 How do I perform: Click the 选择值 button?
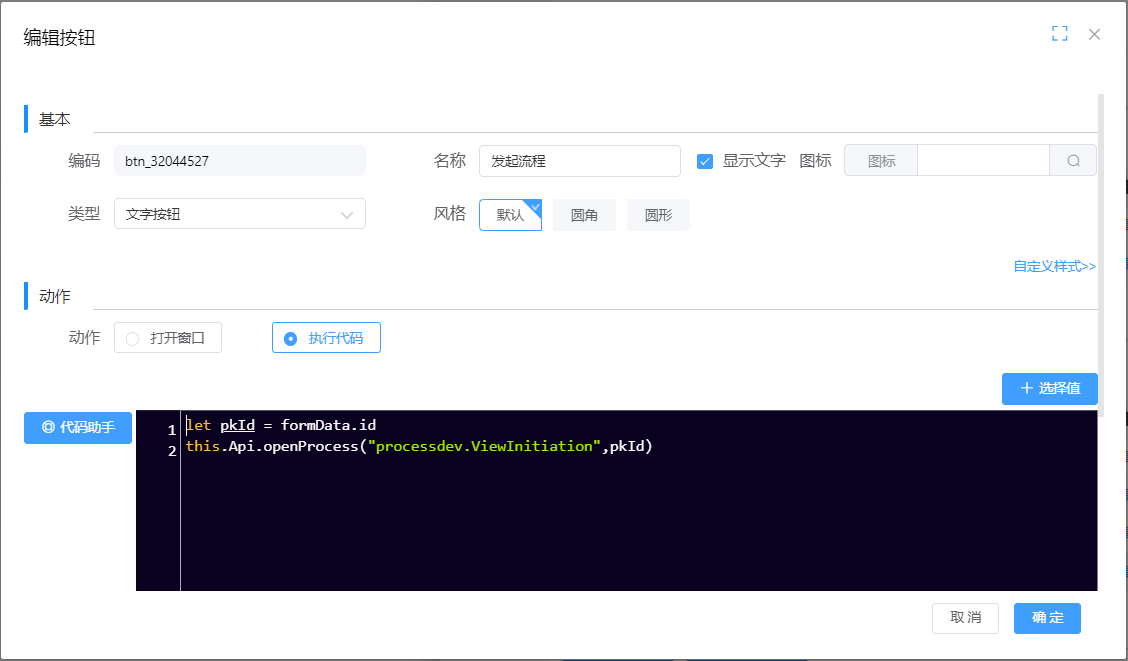click(x=1049, y=388)
